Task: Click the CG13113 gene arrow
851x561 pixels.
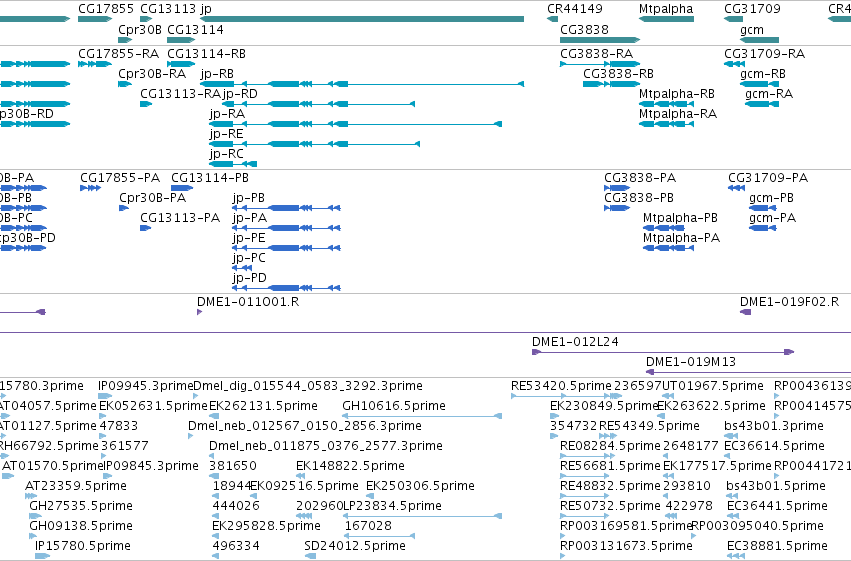Action: click(146, 19)
